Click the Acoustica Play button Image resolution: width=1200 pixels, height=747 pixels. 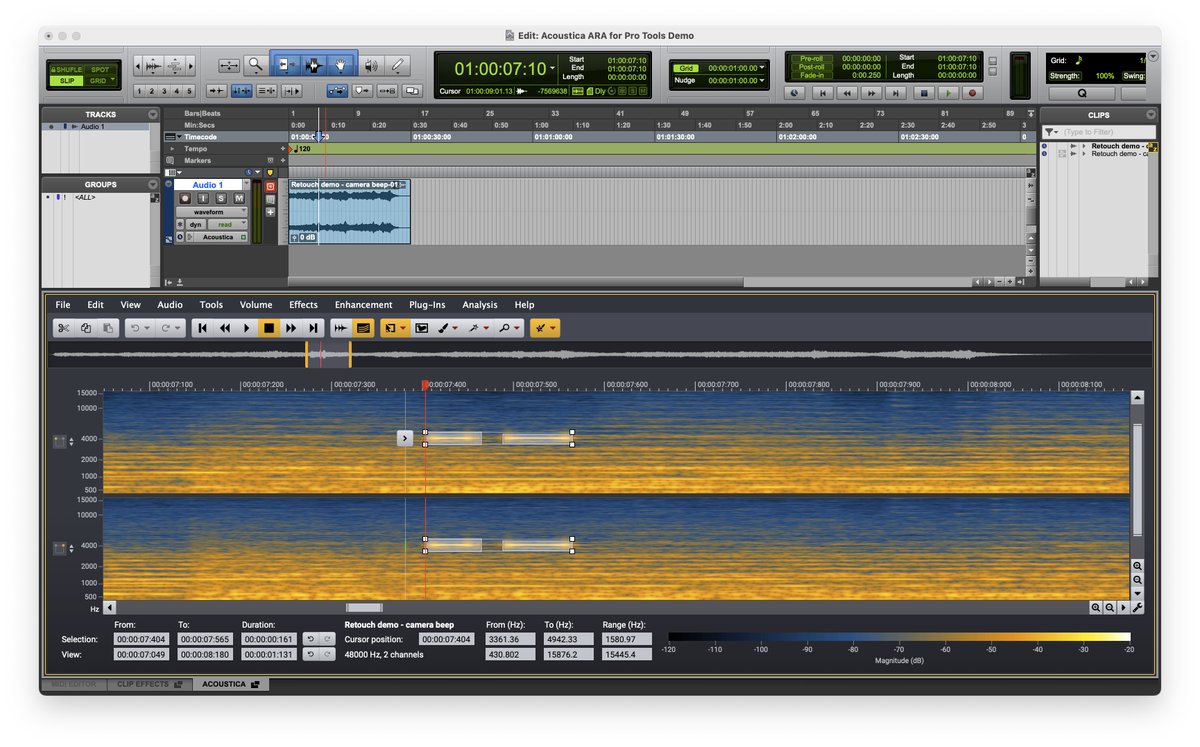click(247, 327)
